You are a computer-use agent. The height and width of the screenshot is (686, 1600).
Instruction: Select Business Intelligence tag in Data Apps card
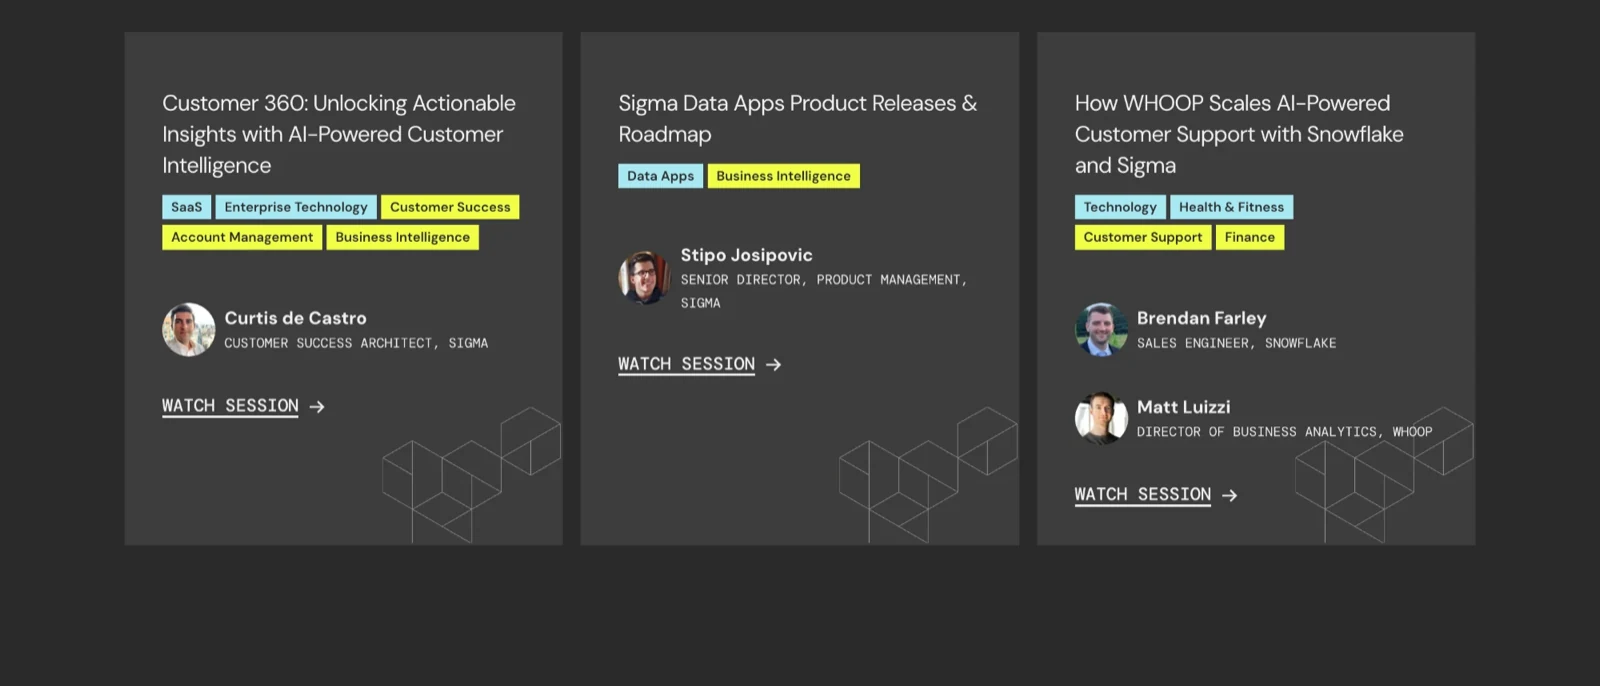tap(783, 176)
